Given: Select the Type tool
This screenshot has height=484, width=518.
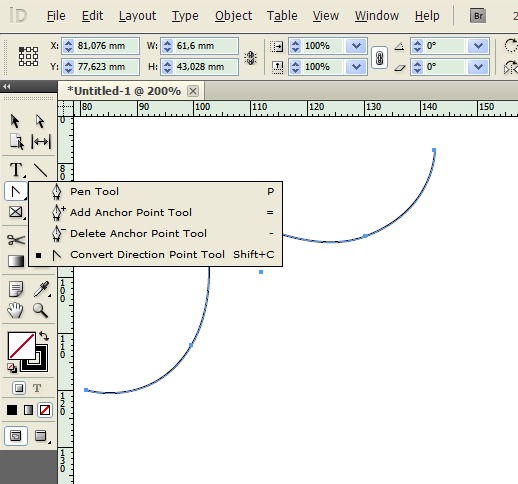Looking at the screenshot, I should [16, 170].
